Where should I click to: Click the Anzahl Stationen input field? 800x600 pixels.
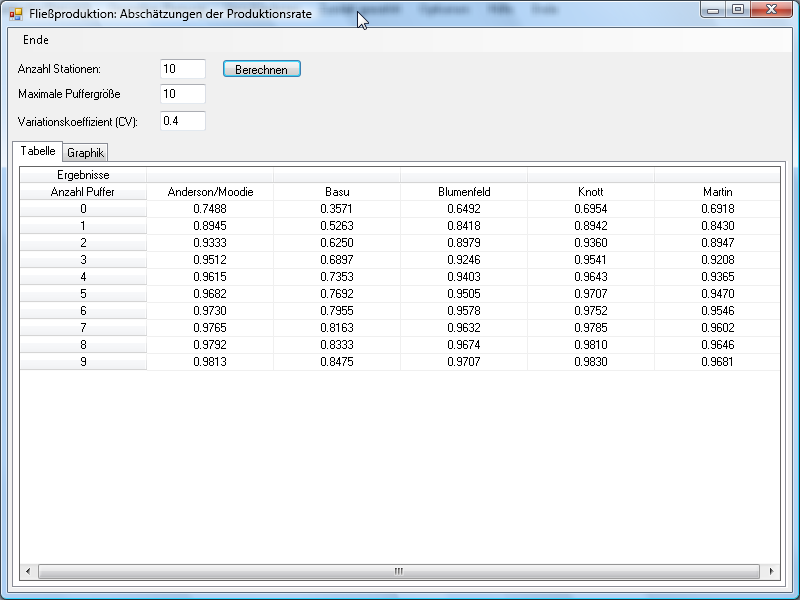click(x=182, y=69)
